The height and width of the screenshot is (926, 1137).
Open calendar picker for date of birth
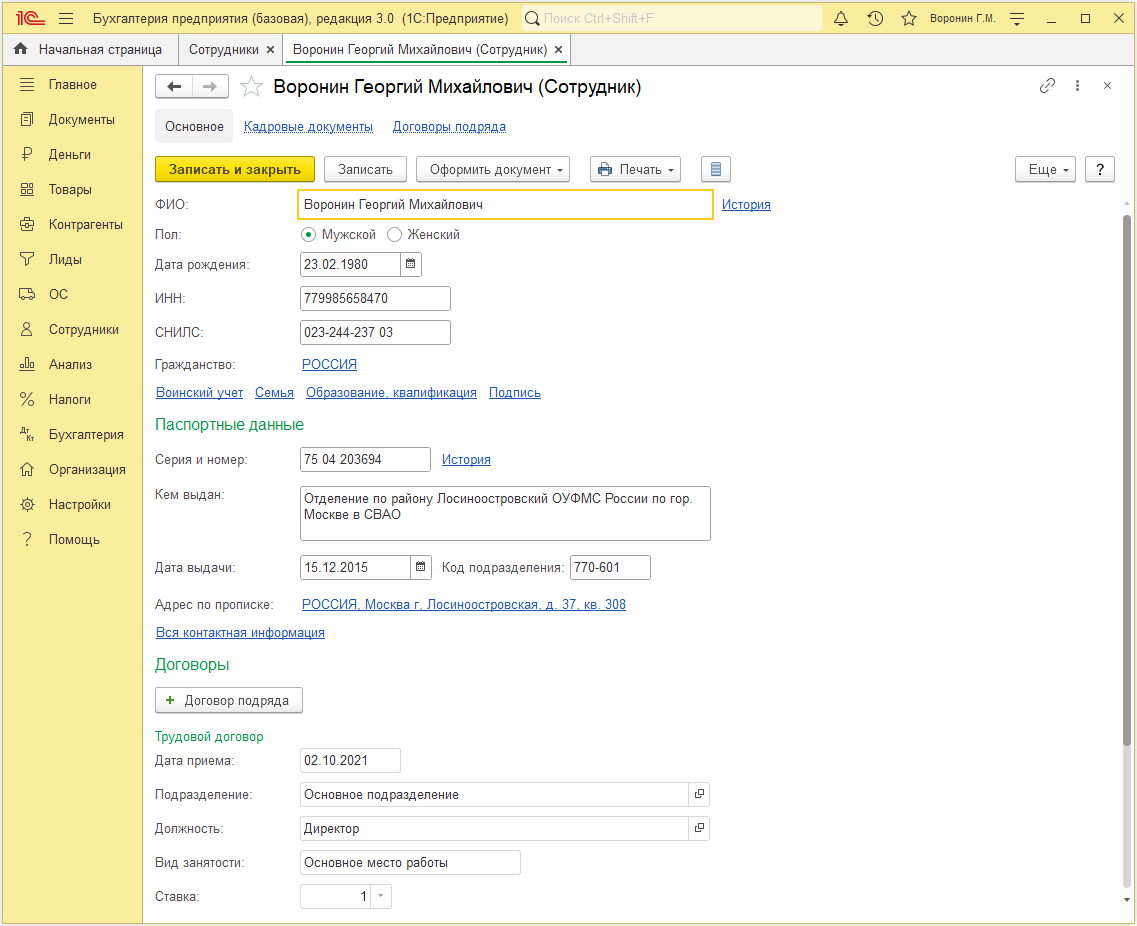(x=410, y=264)
